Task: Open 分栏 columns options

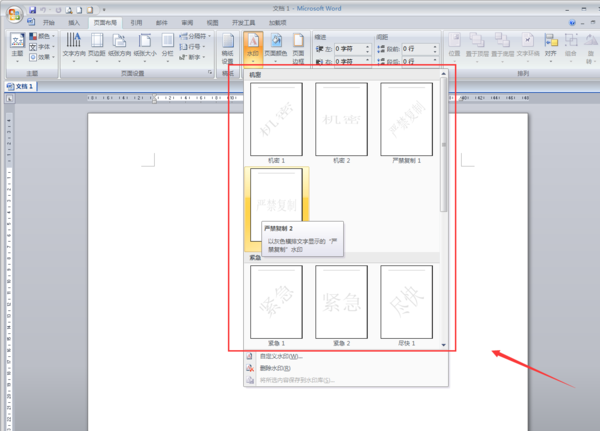Action: [x=168, y=48]
